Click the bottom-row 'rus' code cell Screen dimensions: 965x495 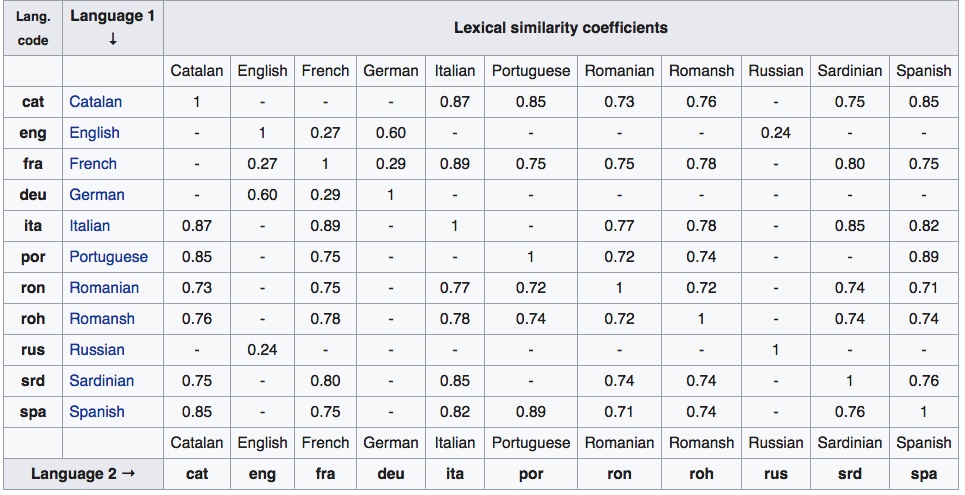coord(776,474)
